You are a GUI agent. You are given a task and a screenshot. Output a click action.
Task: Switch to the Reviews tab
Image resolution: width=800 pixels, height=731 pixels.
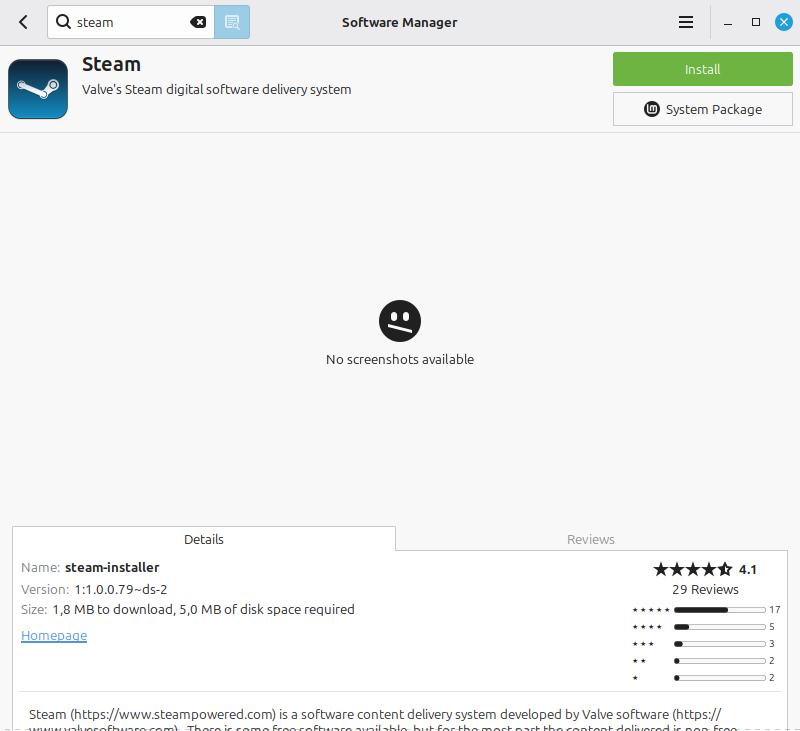[x=591, y=539]
